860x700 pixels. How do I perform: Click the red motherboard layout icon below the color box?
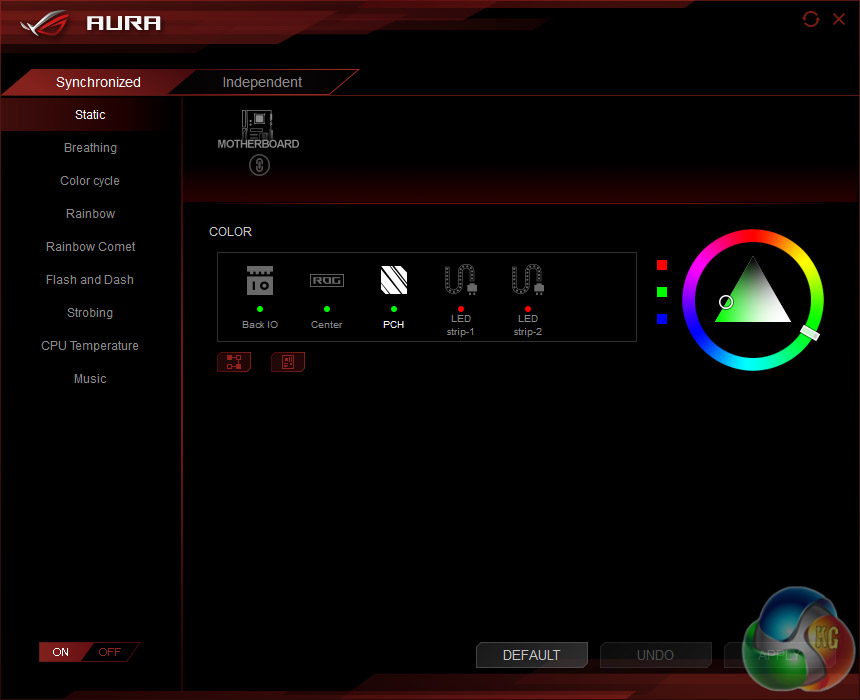tap(288, 362)
